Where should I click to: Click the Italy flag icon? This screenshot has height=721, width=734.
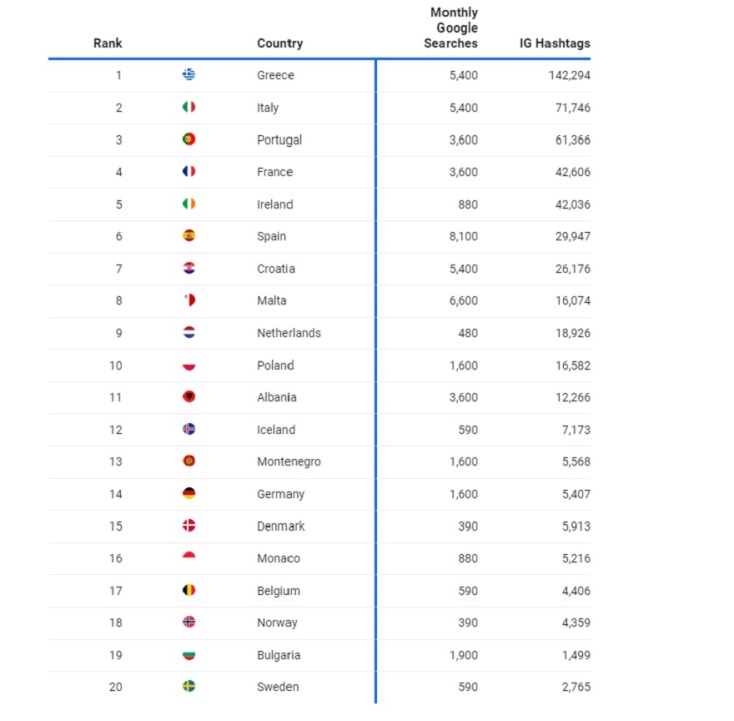189,107
